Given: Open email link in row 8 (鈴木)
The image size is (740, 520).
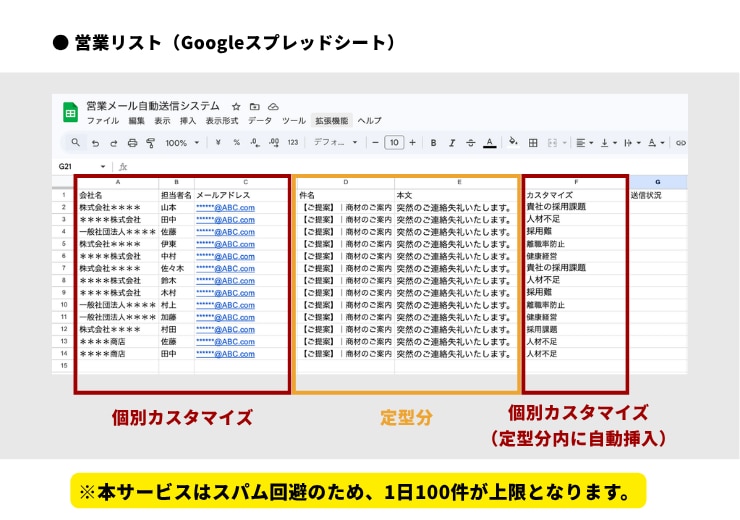Looking at the screenshot, I should click(226, 281).
